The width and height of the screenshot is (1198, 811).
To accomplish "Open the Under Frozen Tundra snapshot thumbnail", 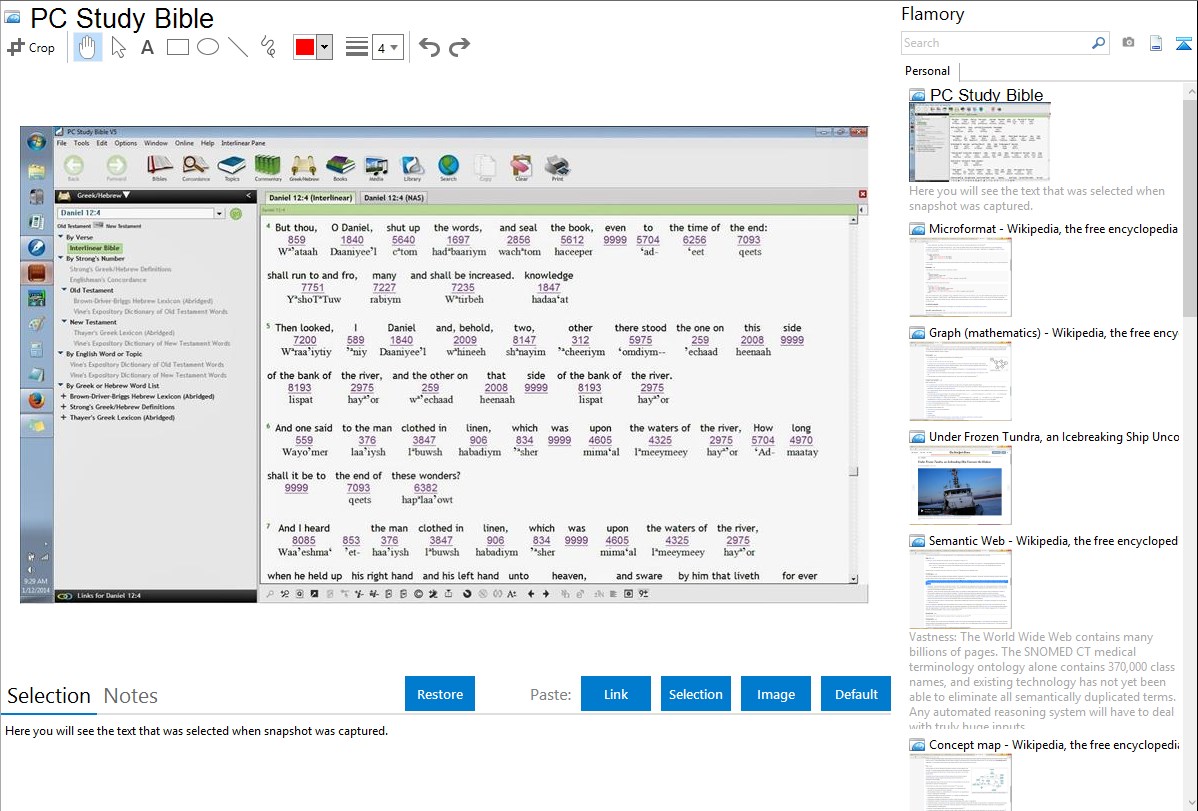I will [960, 485].
